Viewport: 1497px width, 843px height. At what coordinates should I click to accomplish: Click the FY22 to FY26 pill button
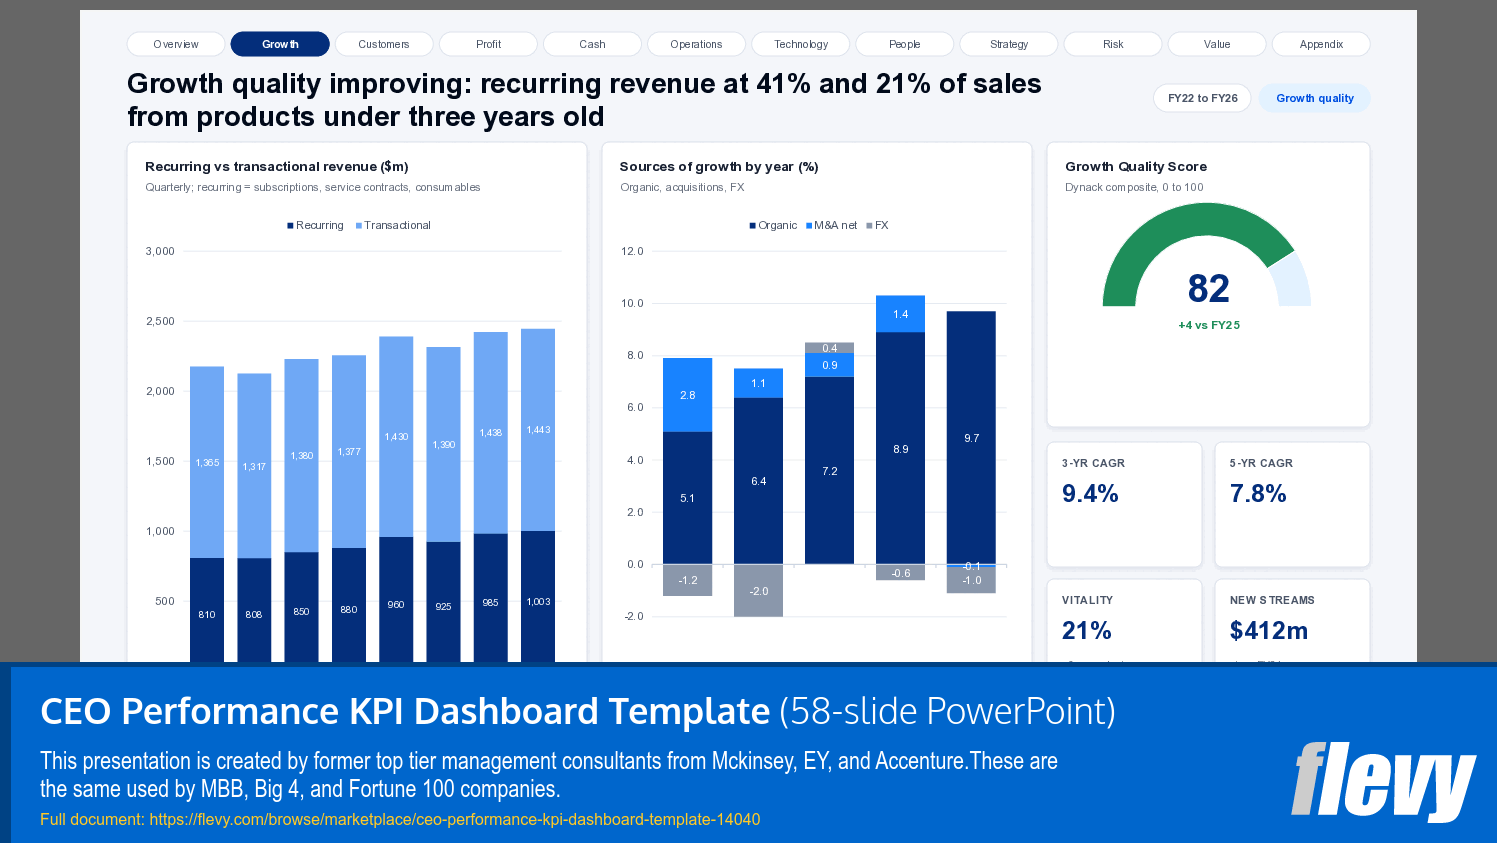(1202, 98)
